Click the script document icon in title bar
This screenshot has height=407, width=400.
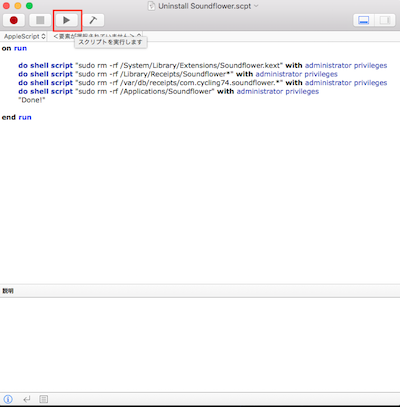[x=152, y=6]
